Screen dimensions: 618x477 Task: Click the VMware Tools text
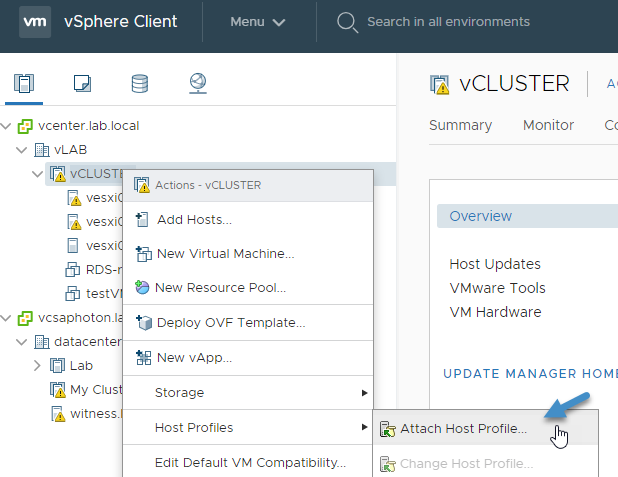point(497,288)
